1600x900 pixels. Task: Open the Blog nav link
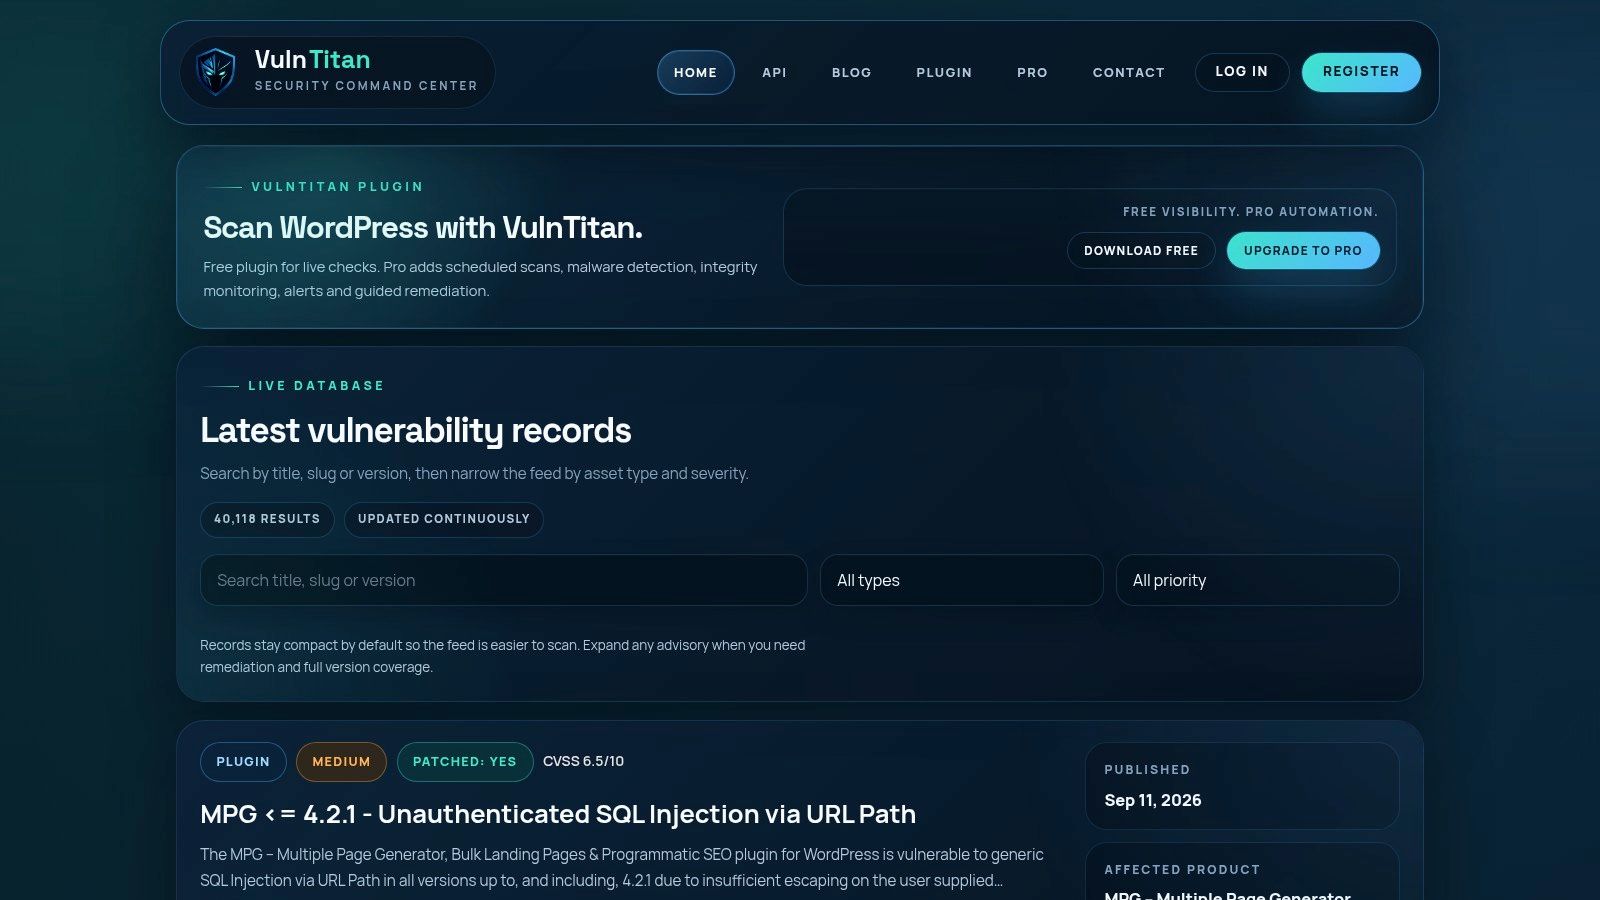click(851, 72)
